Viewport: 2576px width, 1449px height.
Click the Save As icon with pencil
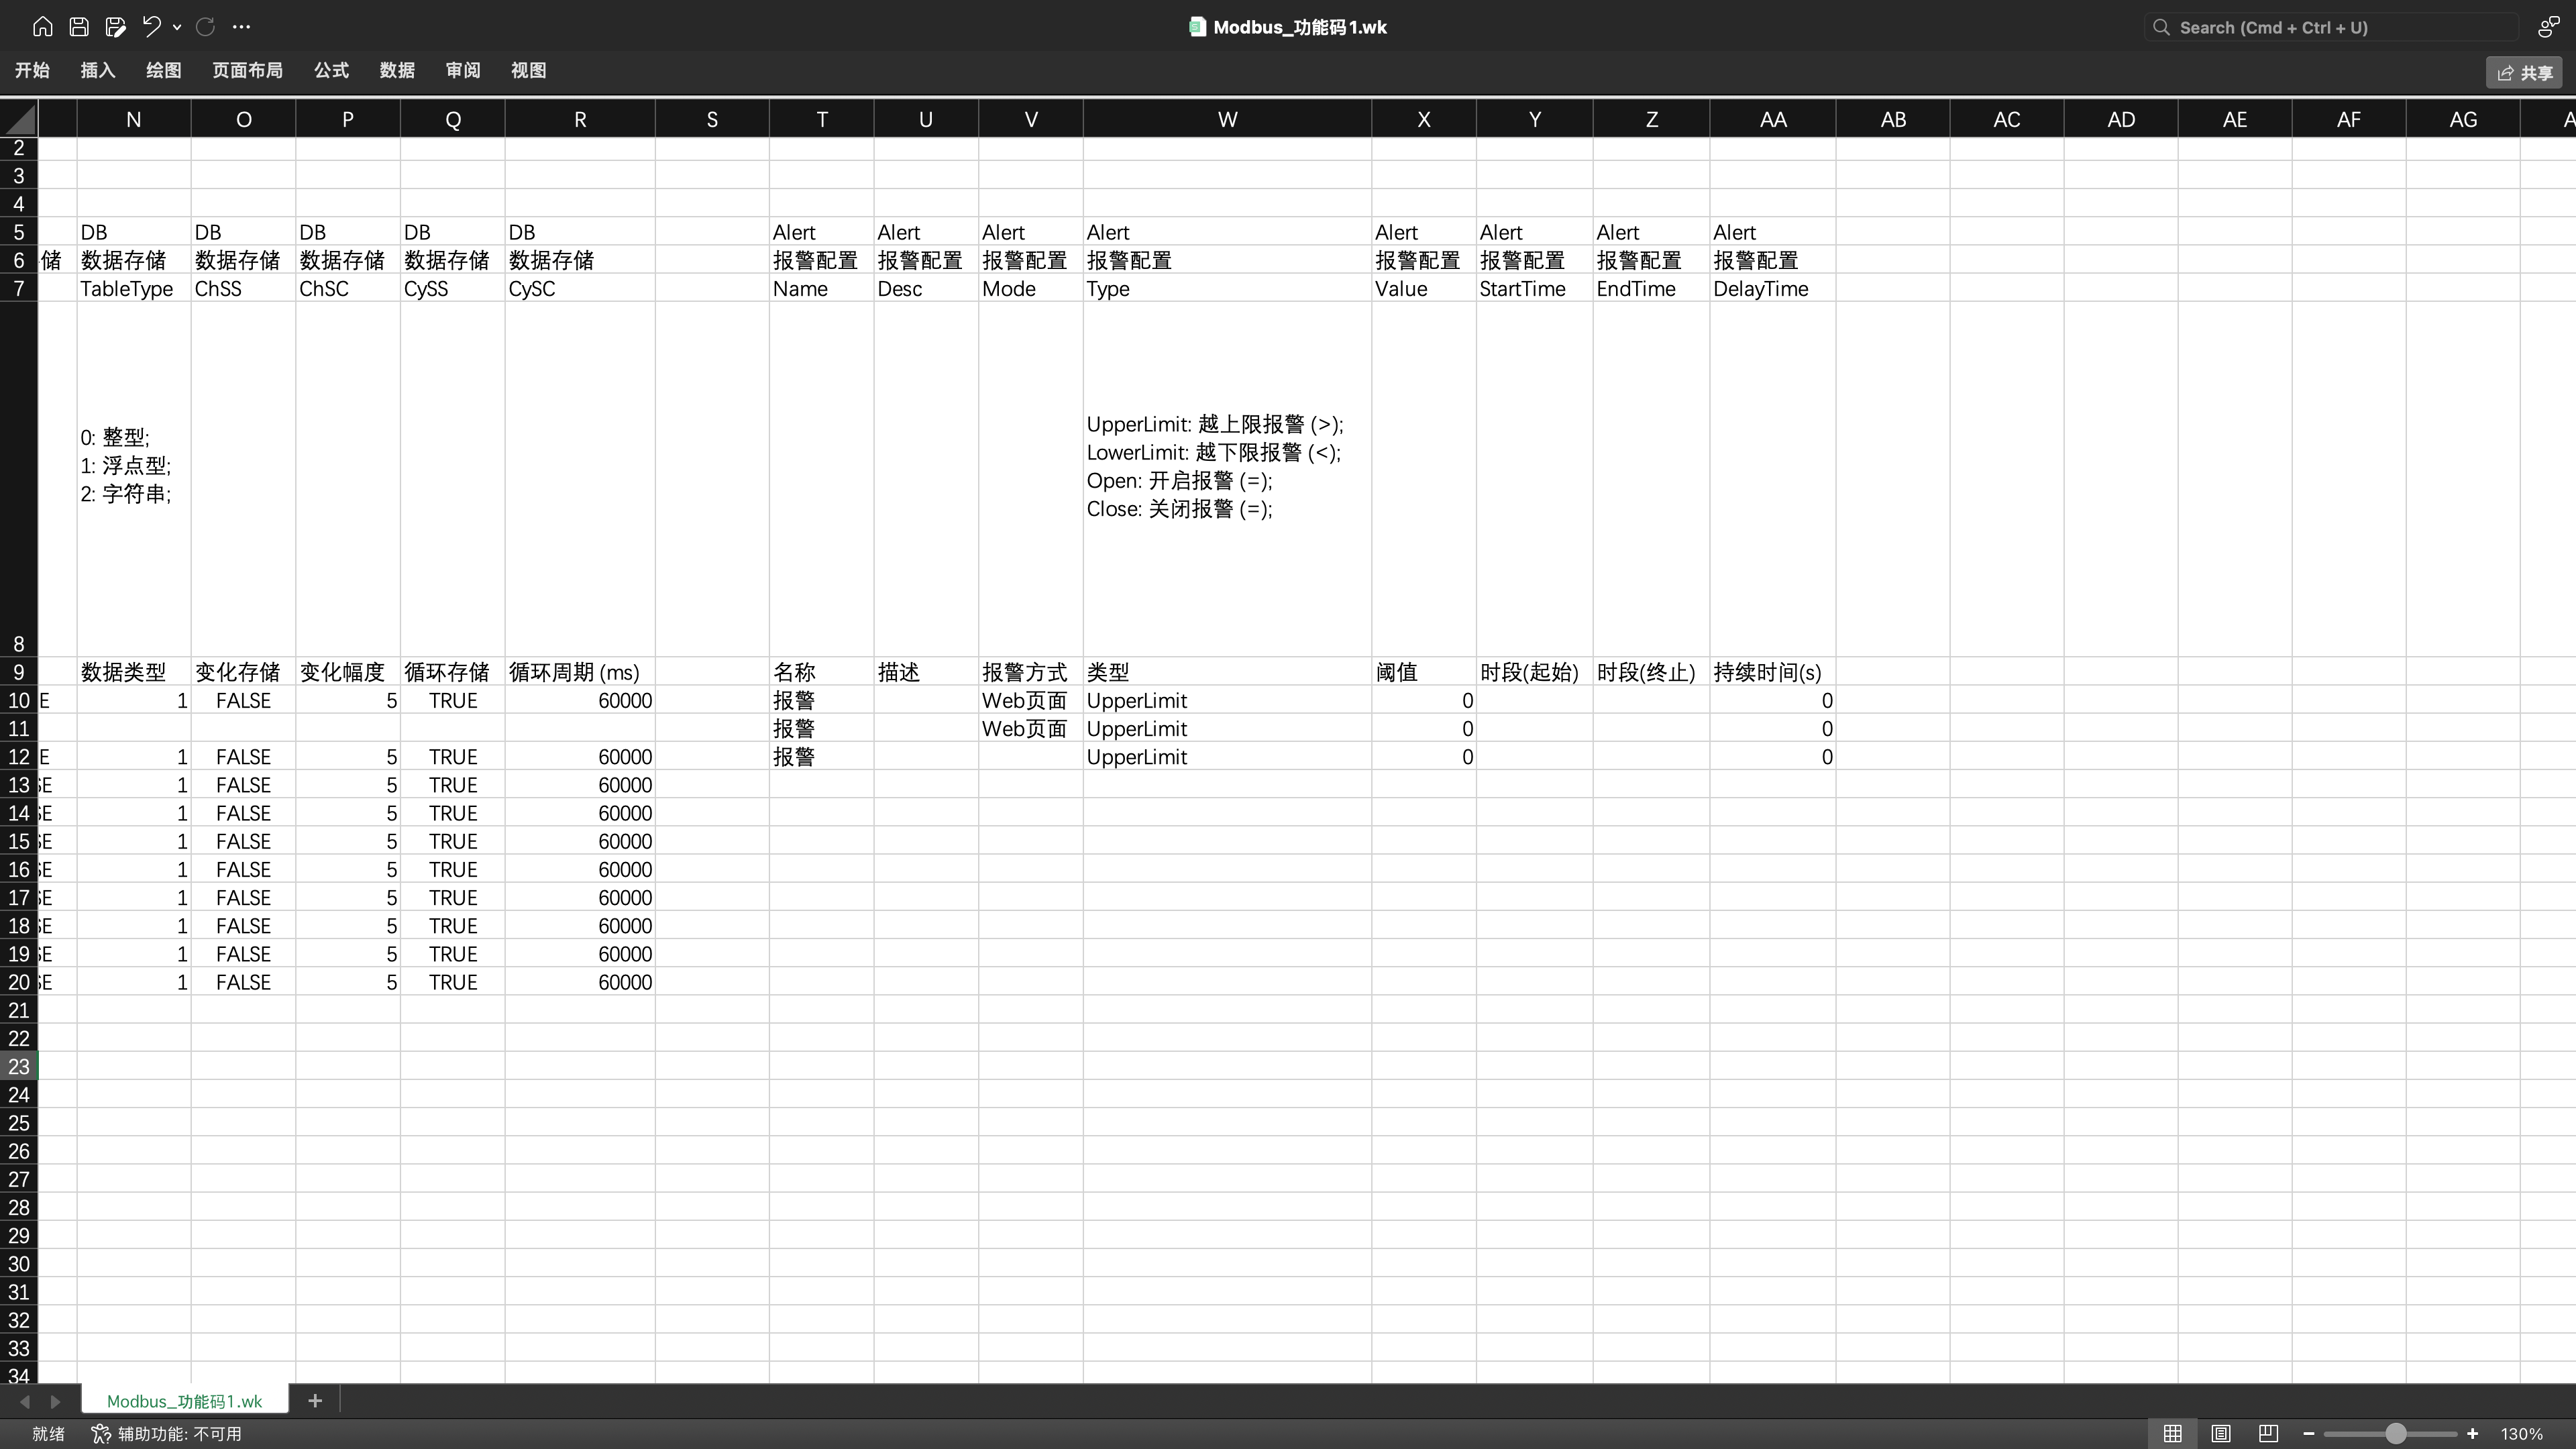pos(116,27)
